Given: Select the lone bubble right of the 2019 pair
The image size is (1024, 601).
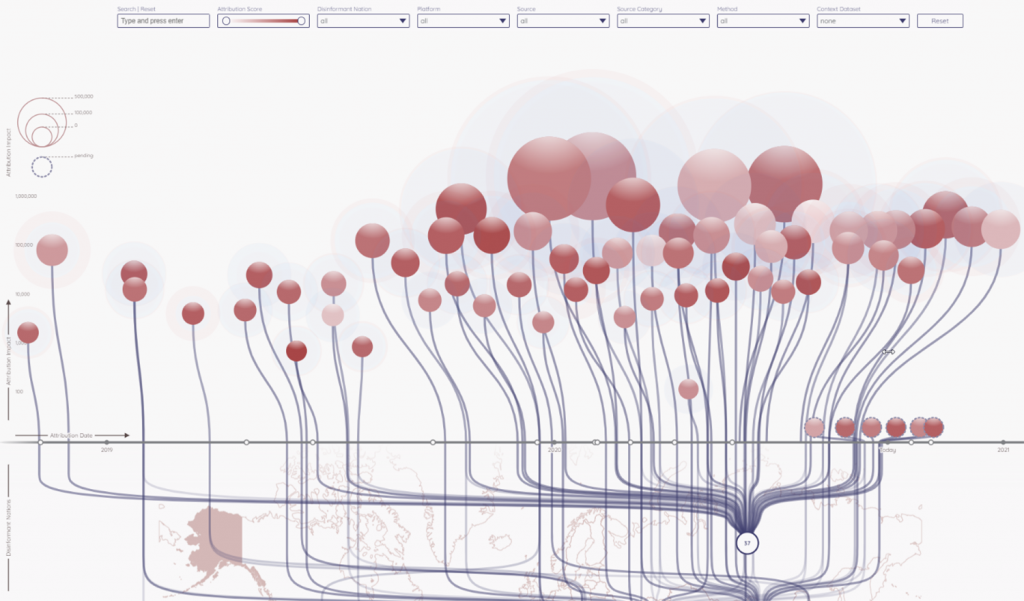Looking at the screenshot, I should (193, 314).
